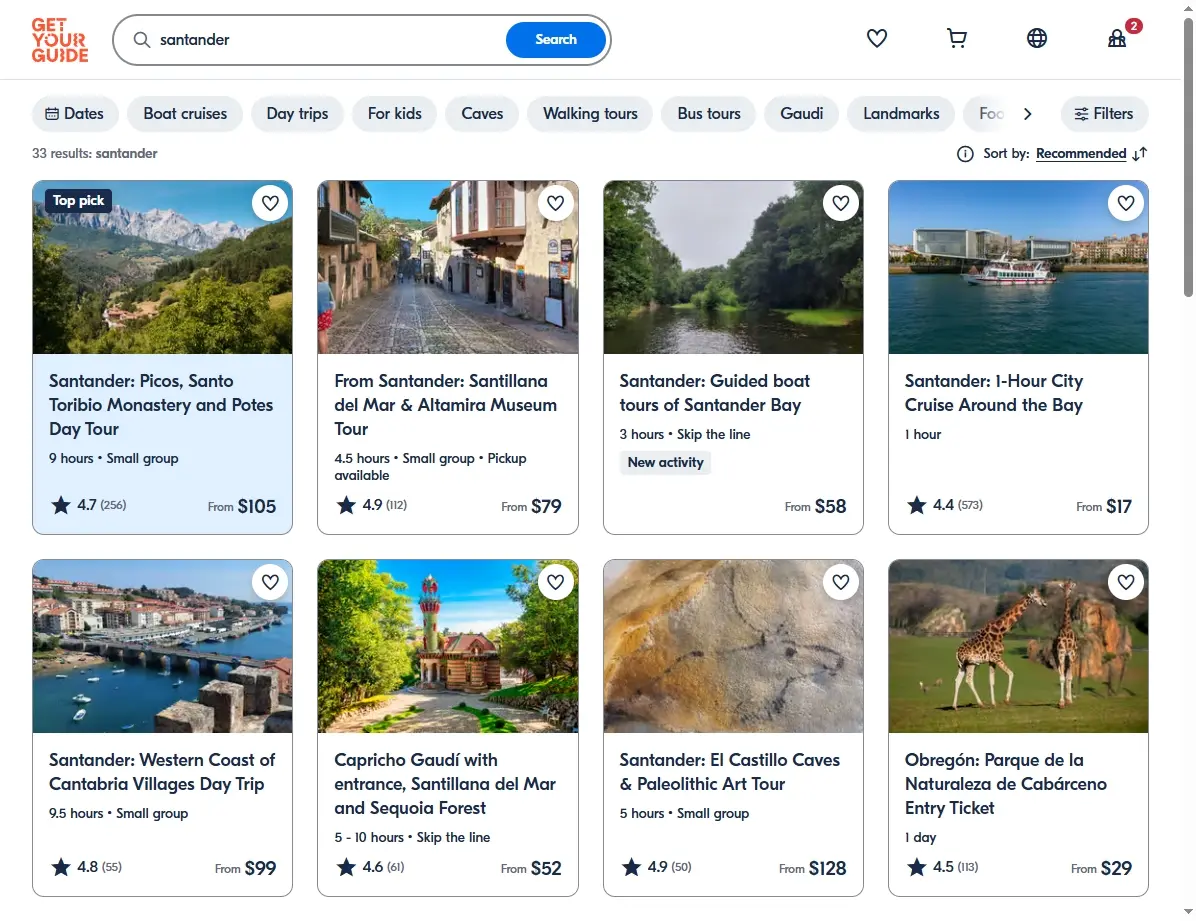Viewport: 1196px width, 921px height.
Task: Open Western Coast of Cantabria Villages title
Action: pos(162,772)
